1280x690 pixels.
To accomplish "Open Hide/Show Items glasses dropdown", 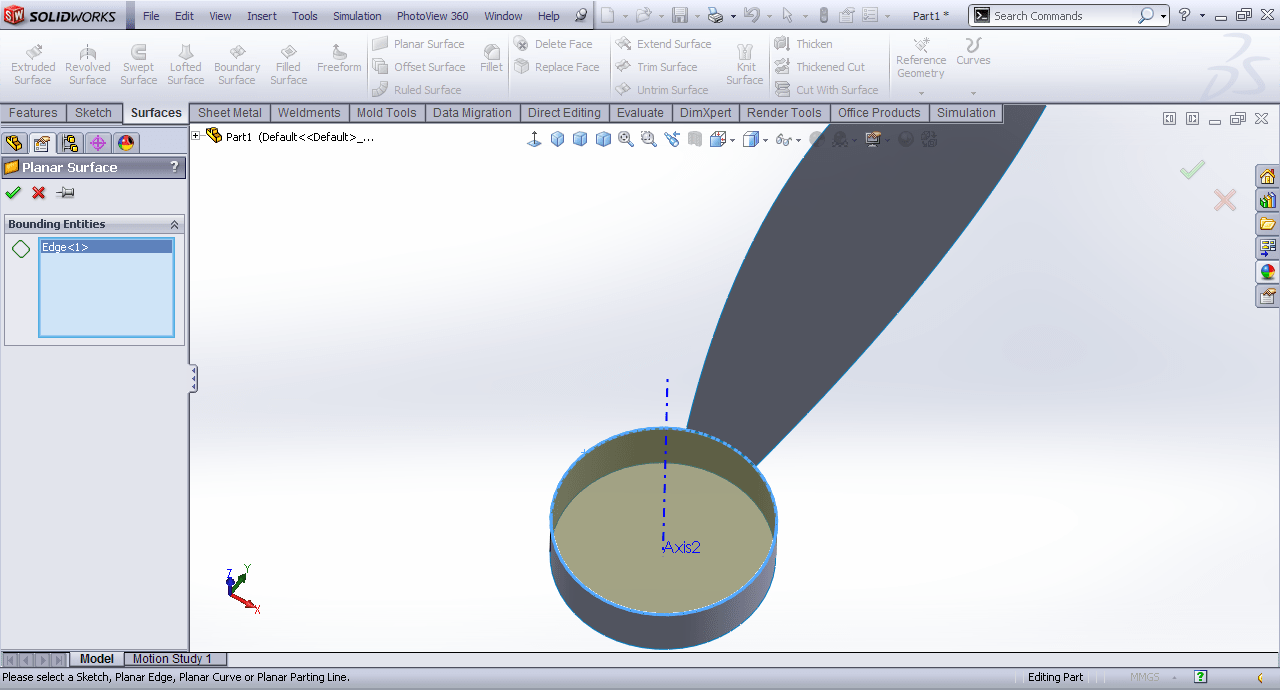I will [789, 139].
